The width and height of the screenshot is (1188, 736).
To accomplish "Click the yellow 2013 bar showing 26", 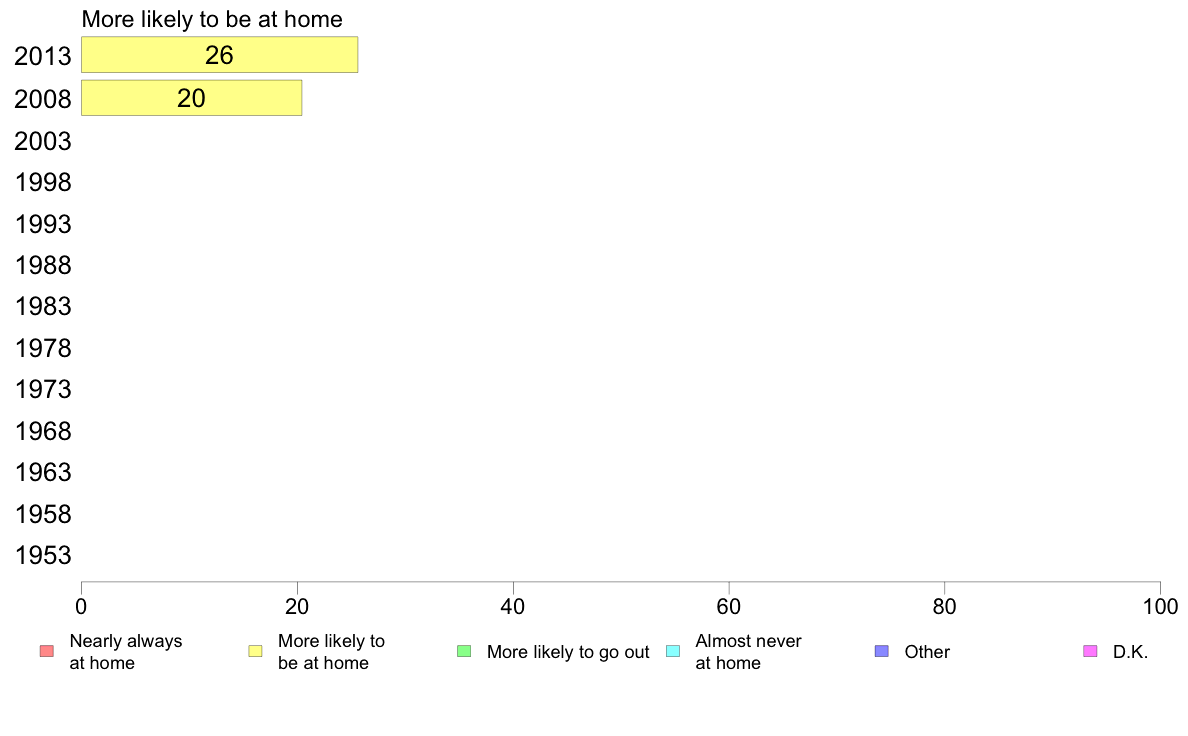I will click(x=219, y=55).
